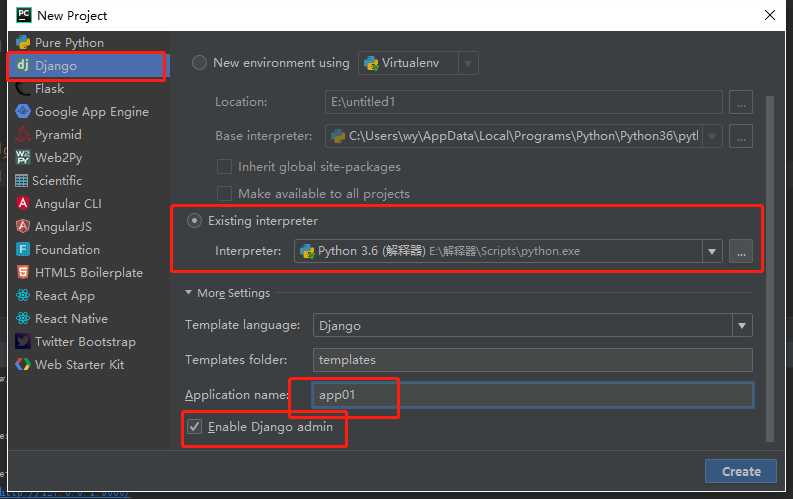Choose Pyramid project type

click(x=58, y=134)
